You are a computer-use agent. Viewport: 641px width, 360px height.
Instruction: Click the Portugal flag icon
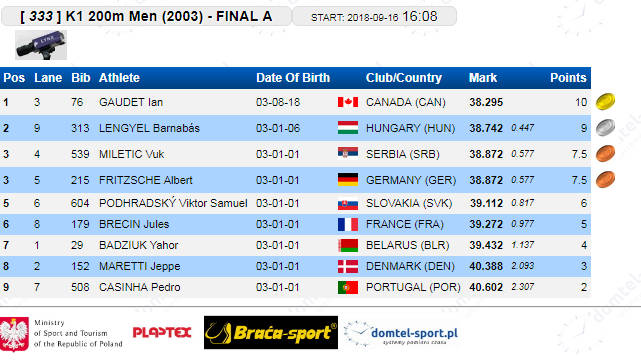(348, 287)
